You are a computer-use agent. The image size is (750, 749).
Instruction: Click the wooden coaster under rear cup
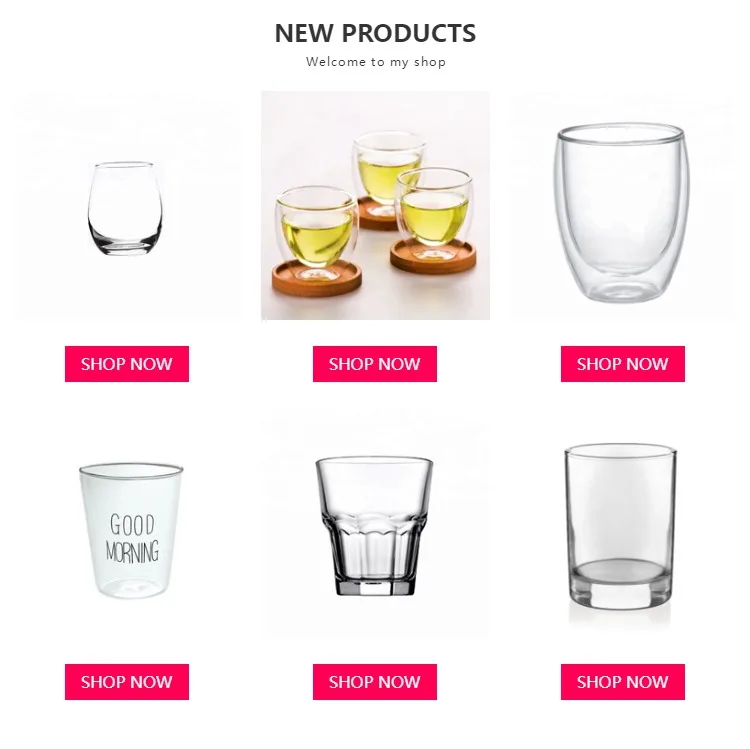[x=378, y=213]
